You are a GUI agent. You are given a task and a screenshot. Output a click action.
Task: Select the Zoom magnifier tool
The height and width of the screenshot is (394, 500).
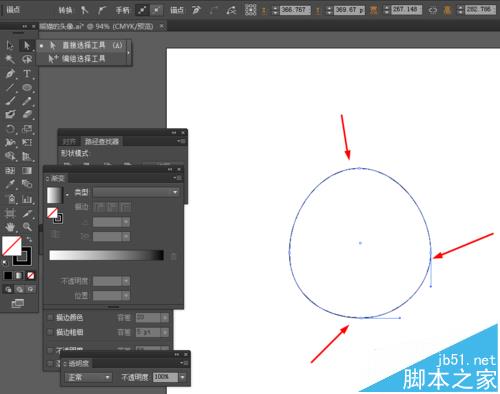point(27,227)
